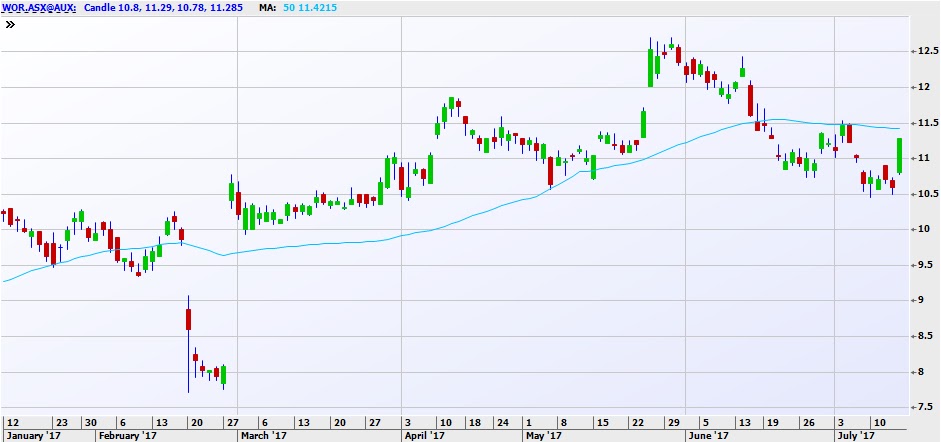Click the date tick labeled 19 in June
941x442 pixels.
(x=774, y=422)
